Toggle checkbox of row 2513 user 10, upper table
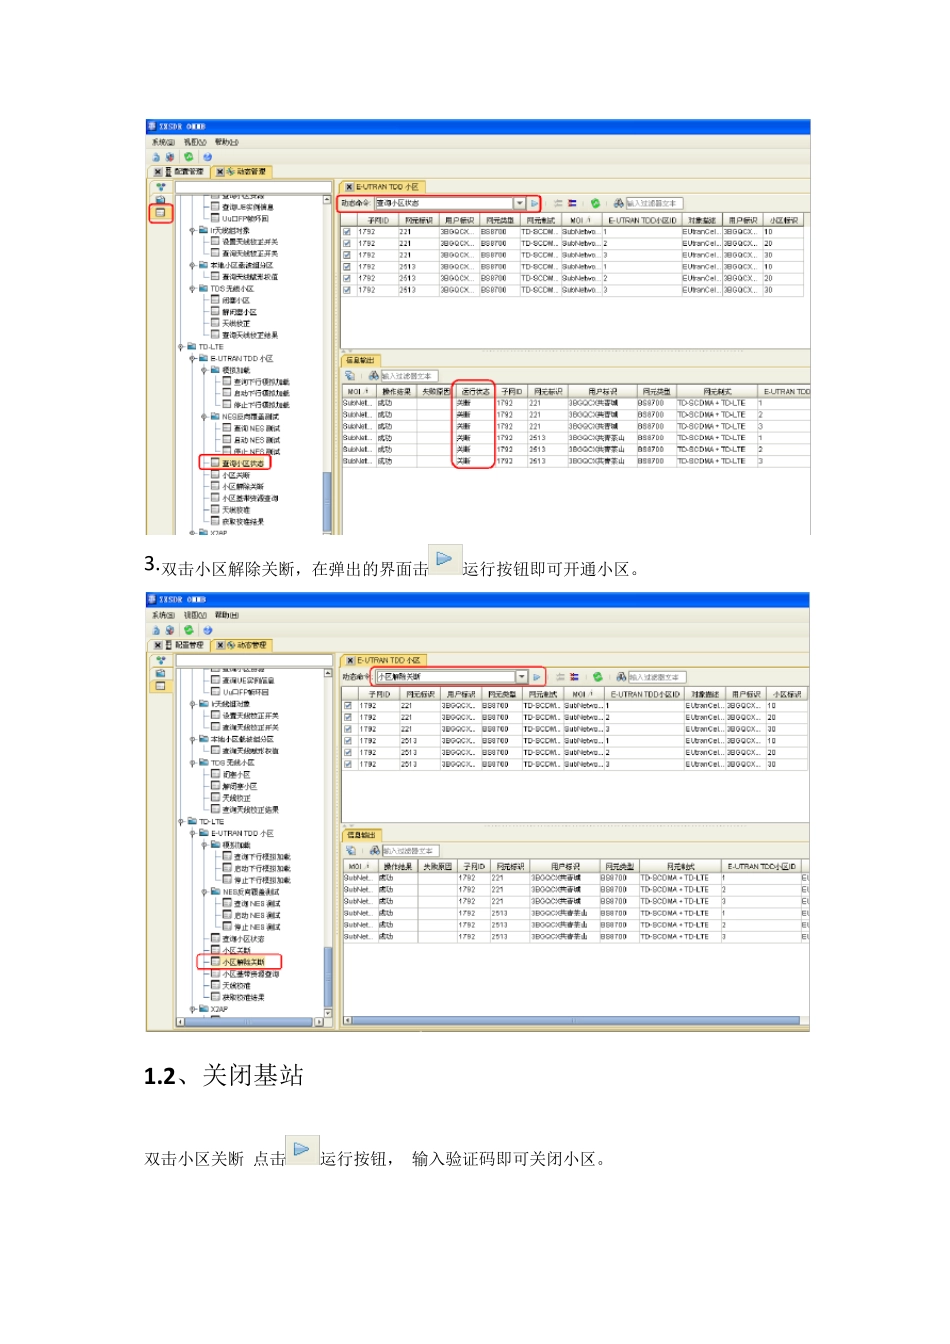950x1344 pixels. [347, 267]
